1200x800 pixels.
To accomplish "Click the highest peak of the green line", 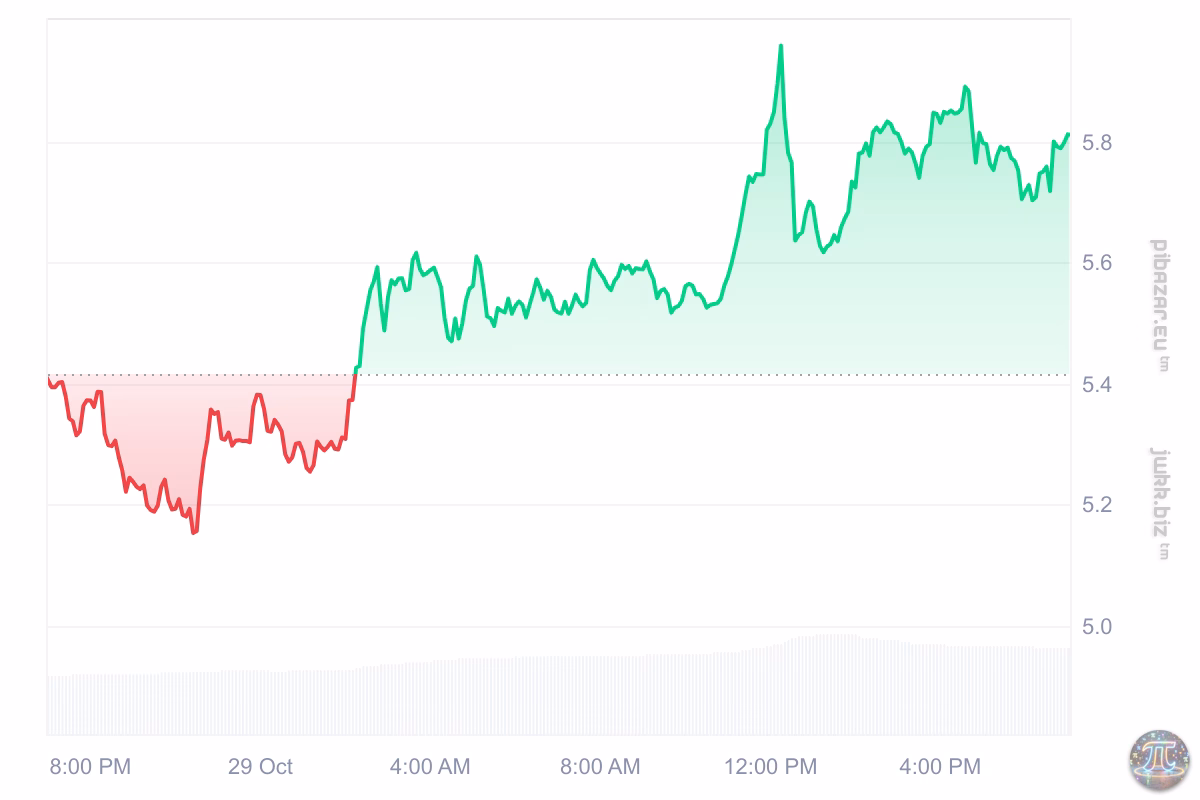I will tap(781, 46).
